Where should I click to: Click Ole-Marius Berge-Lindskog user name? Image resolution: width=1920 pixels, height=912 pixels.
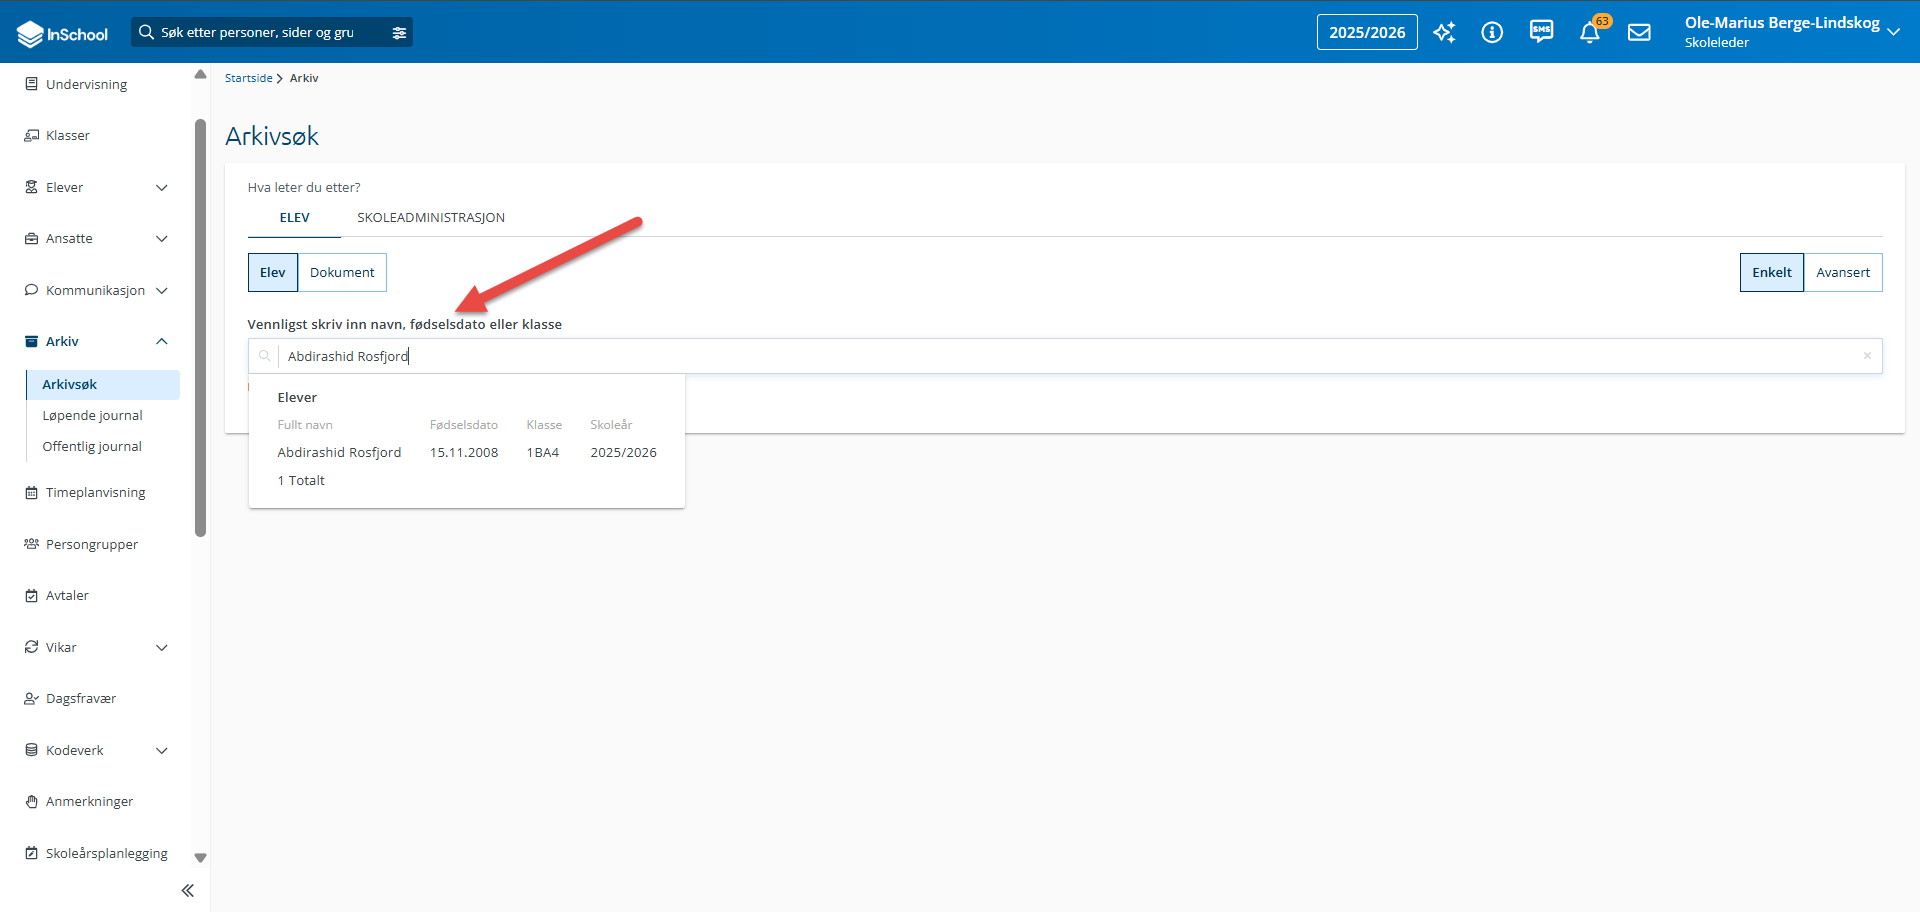[x=1782, y=23]
